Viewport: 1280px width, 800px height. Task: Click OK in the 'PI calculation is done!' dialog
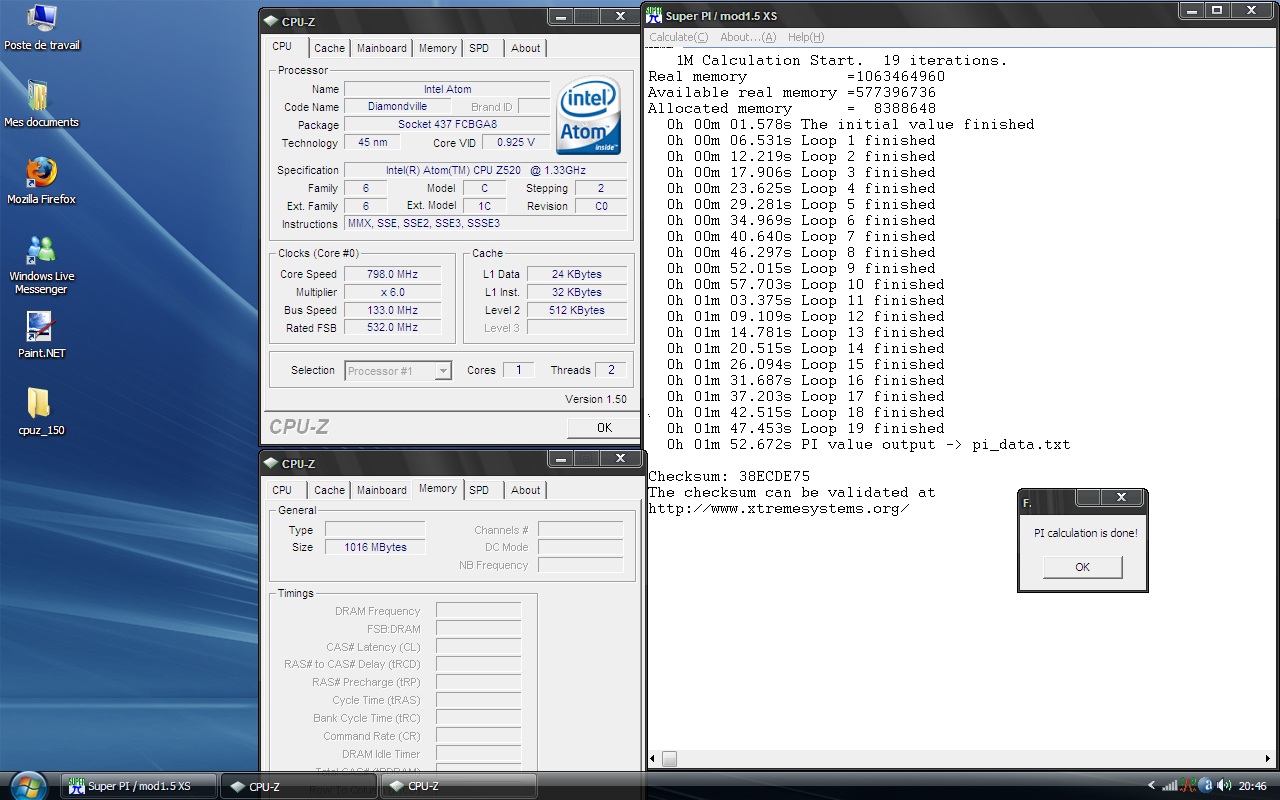pyautogui.click(x=1082, y=567)
